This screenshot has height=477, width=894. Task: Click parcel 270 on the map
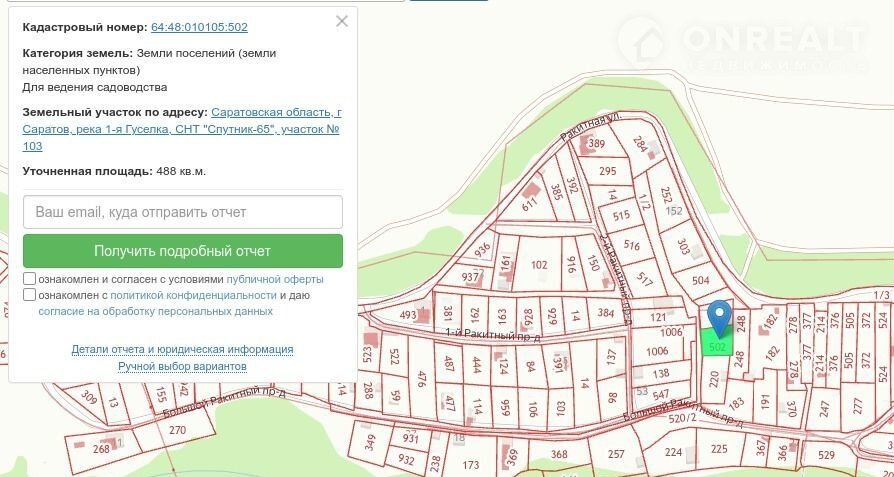point(178,430)
